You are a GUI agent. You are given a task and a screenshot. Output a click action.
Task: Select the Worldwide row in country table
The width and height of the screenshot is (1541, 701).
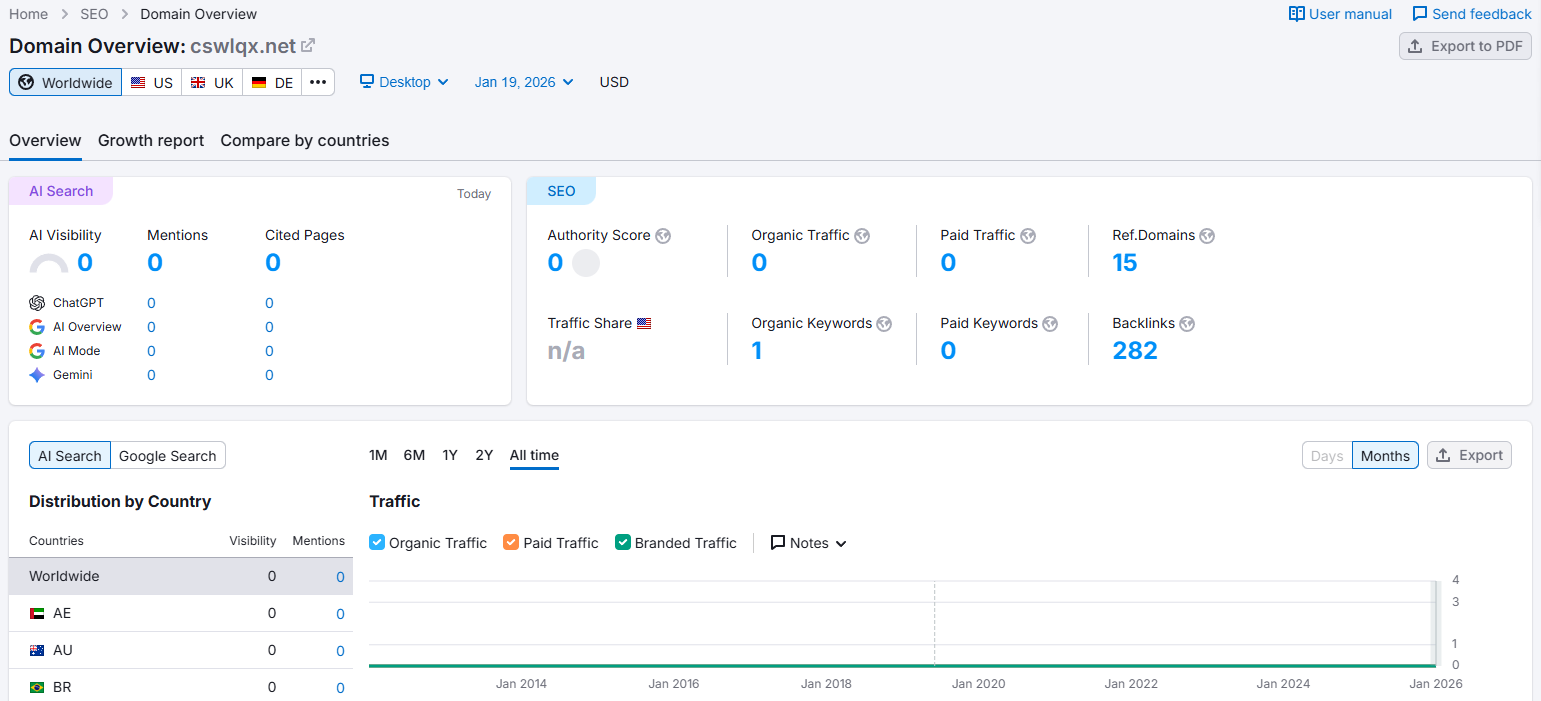[181, 576]
